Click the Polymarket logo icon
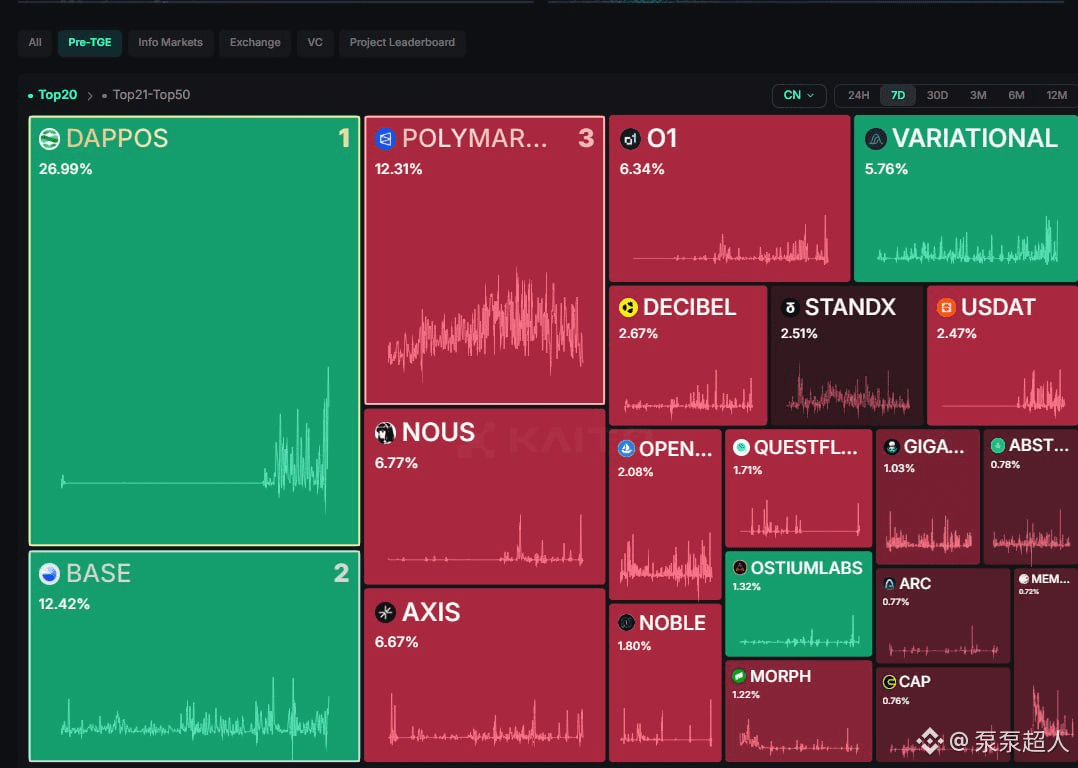 [x=385, y=139]
